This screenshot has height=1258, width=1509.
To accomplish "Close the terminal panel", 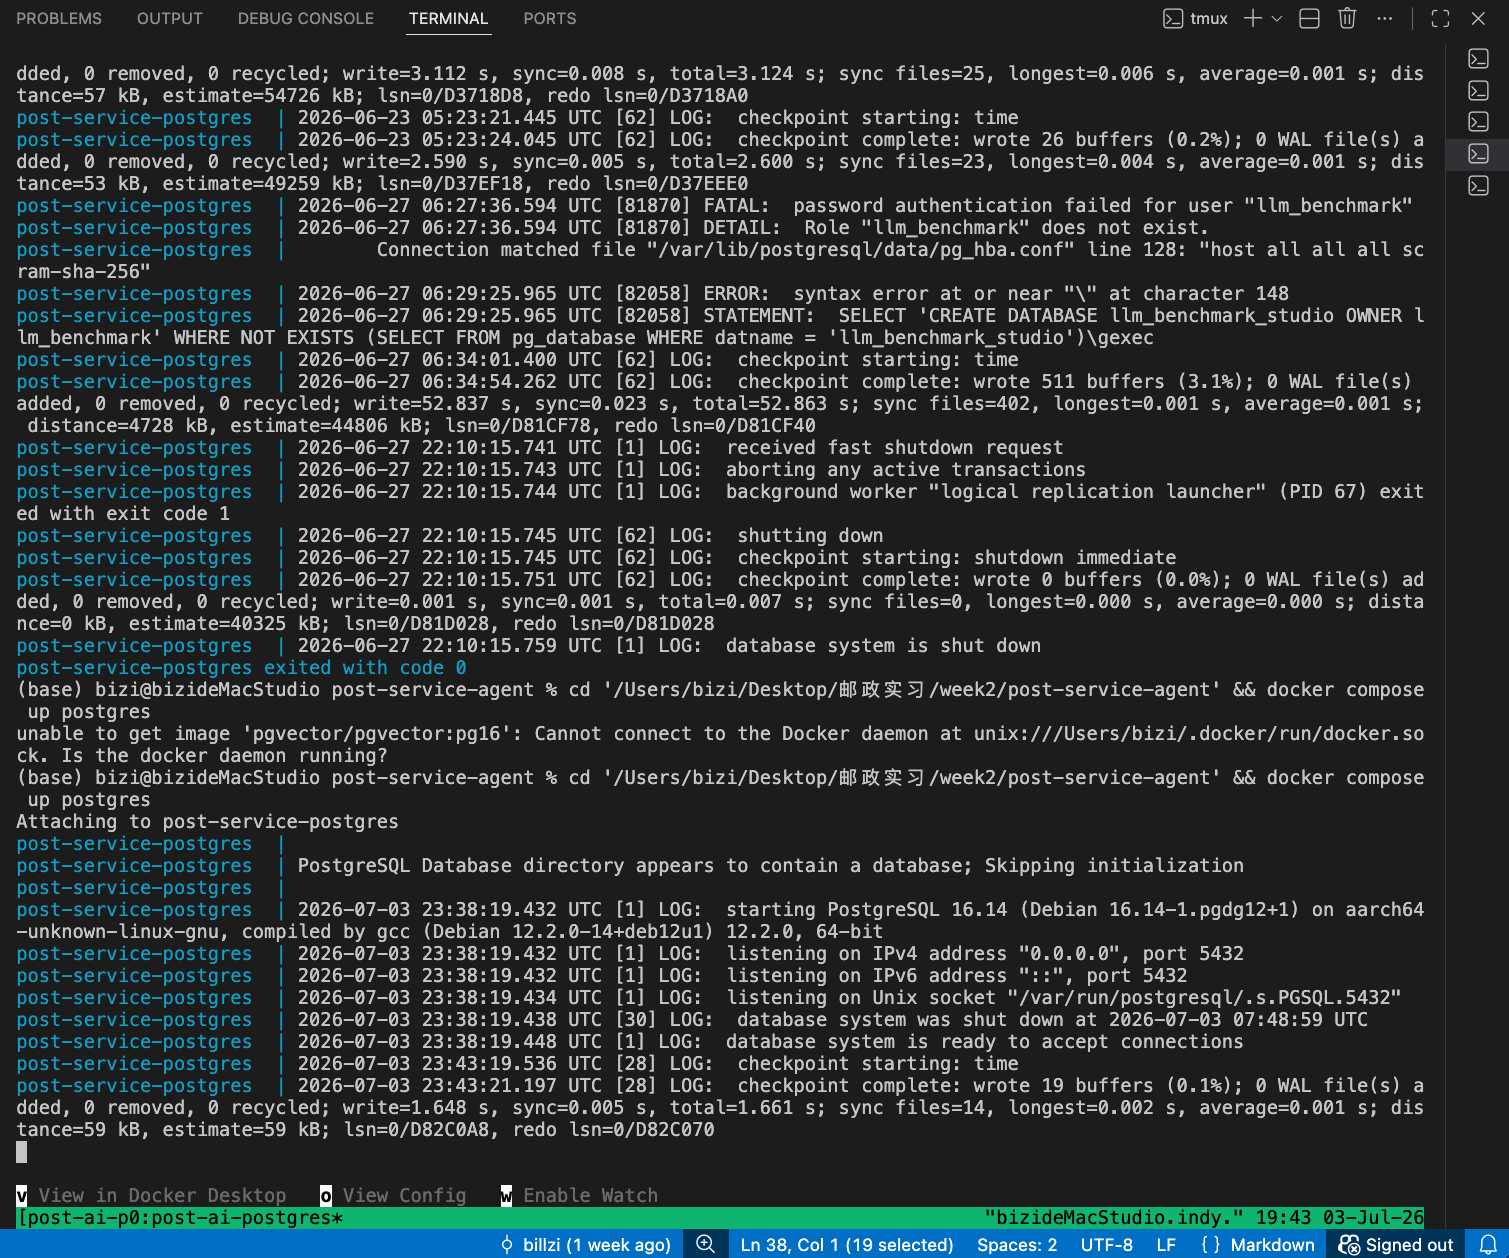I will pos(1478,18).
